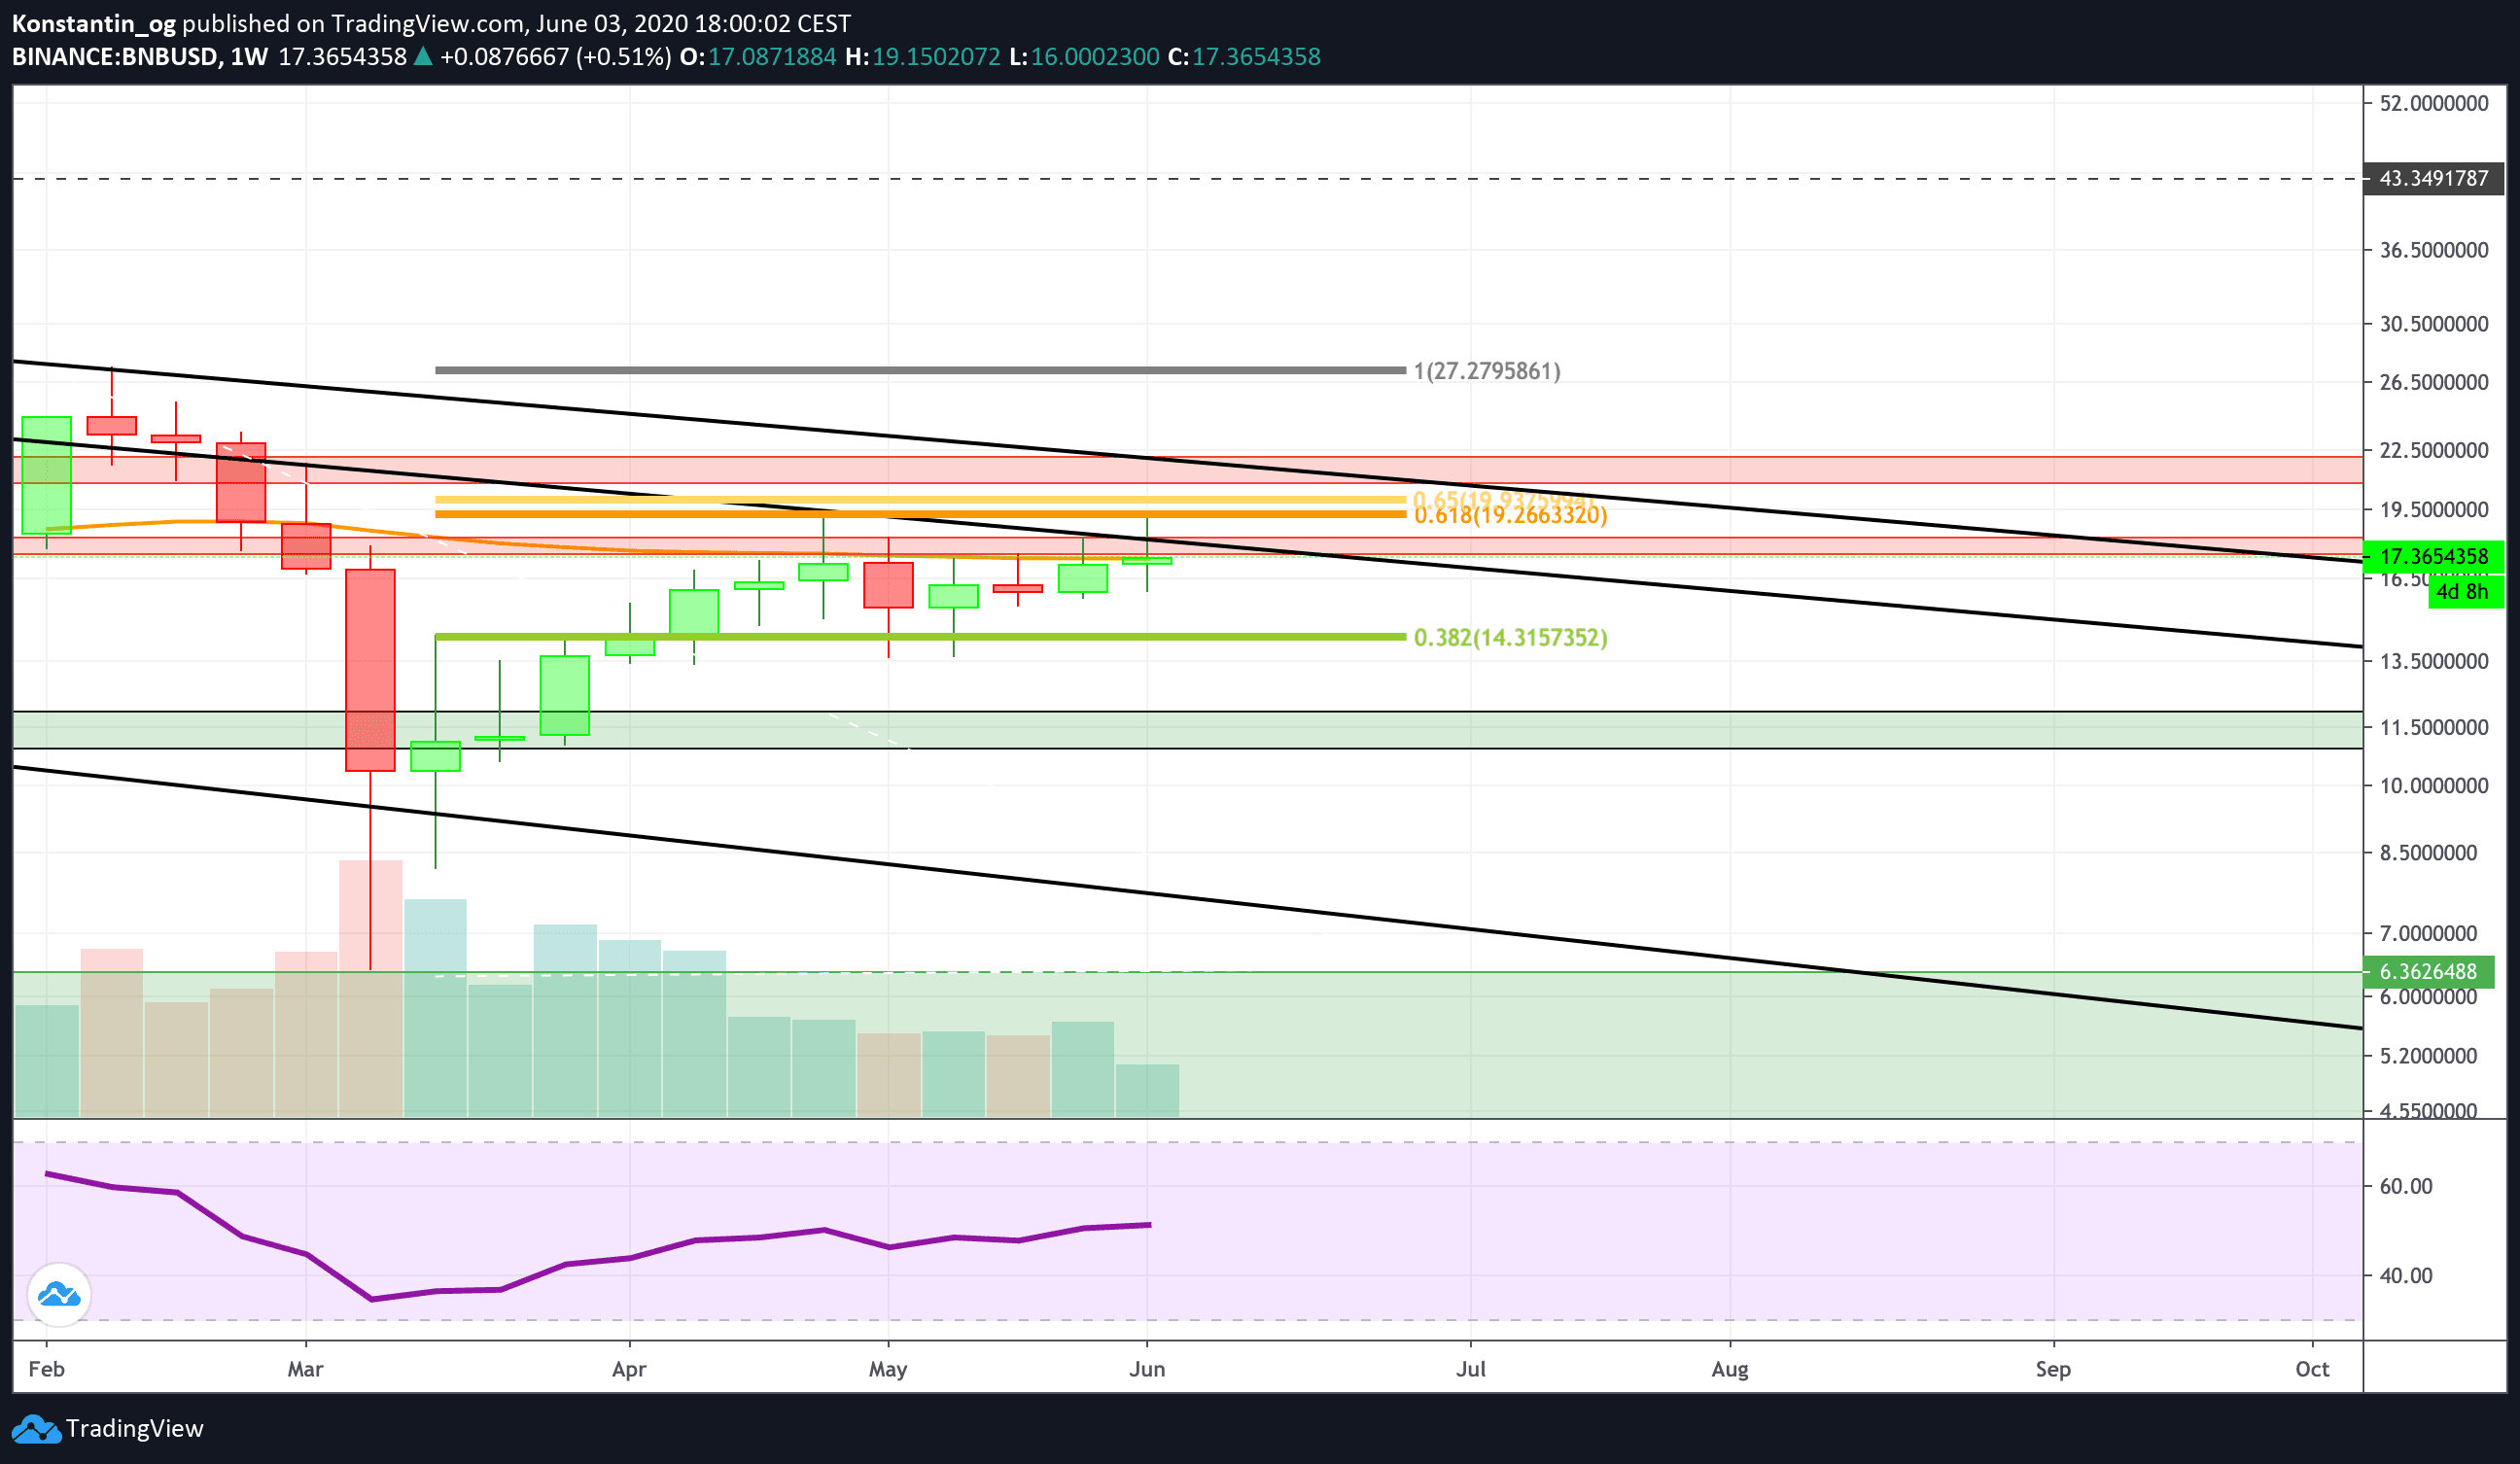Click the 1(27.2795861) Fibonacci level label

point(1487,371)
